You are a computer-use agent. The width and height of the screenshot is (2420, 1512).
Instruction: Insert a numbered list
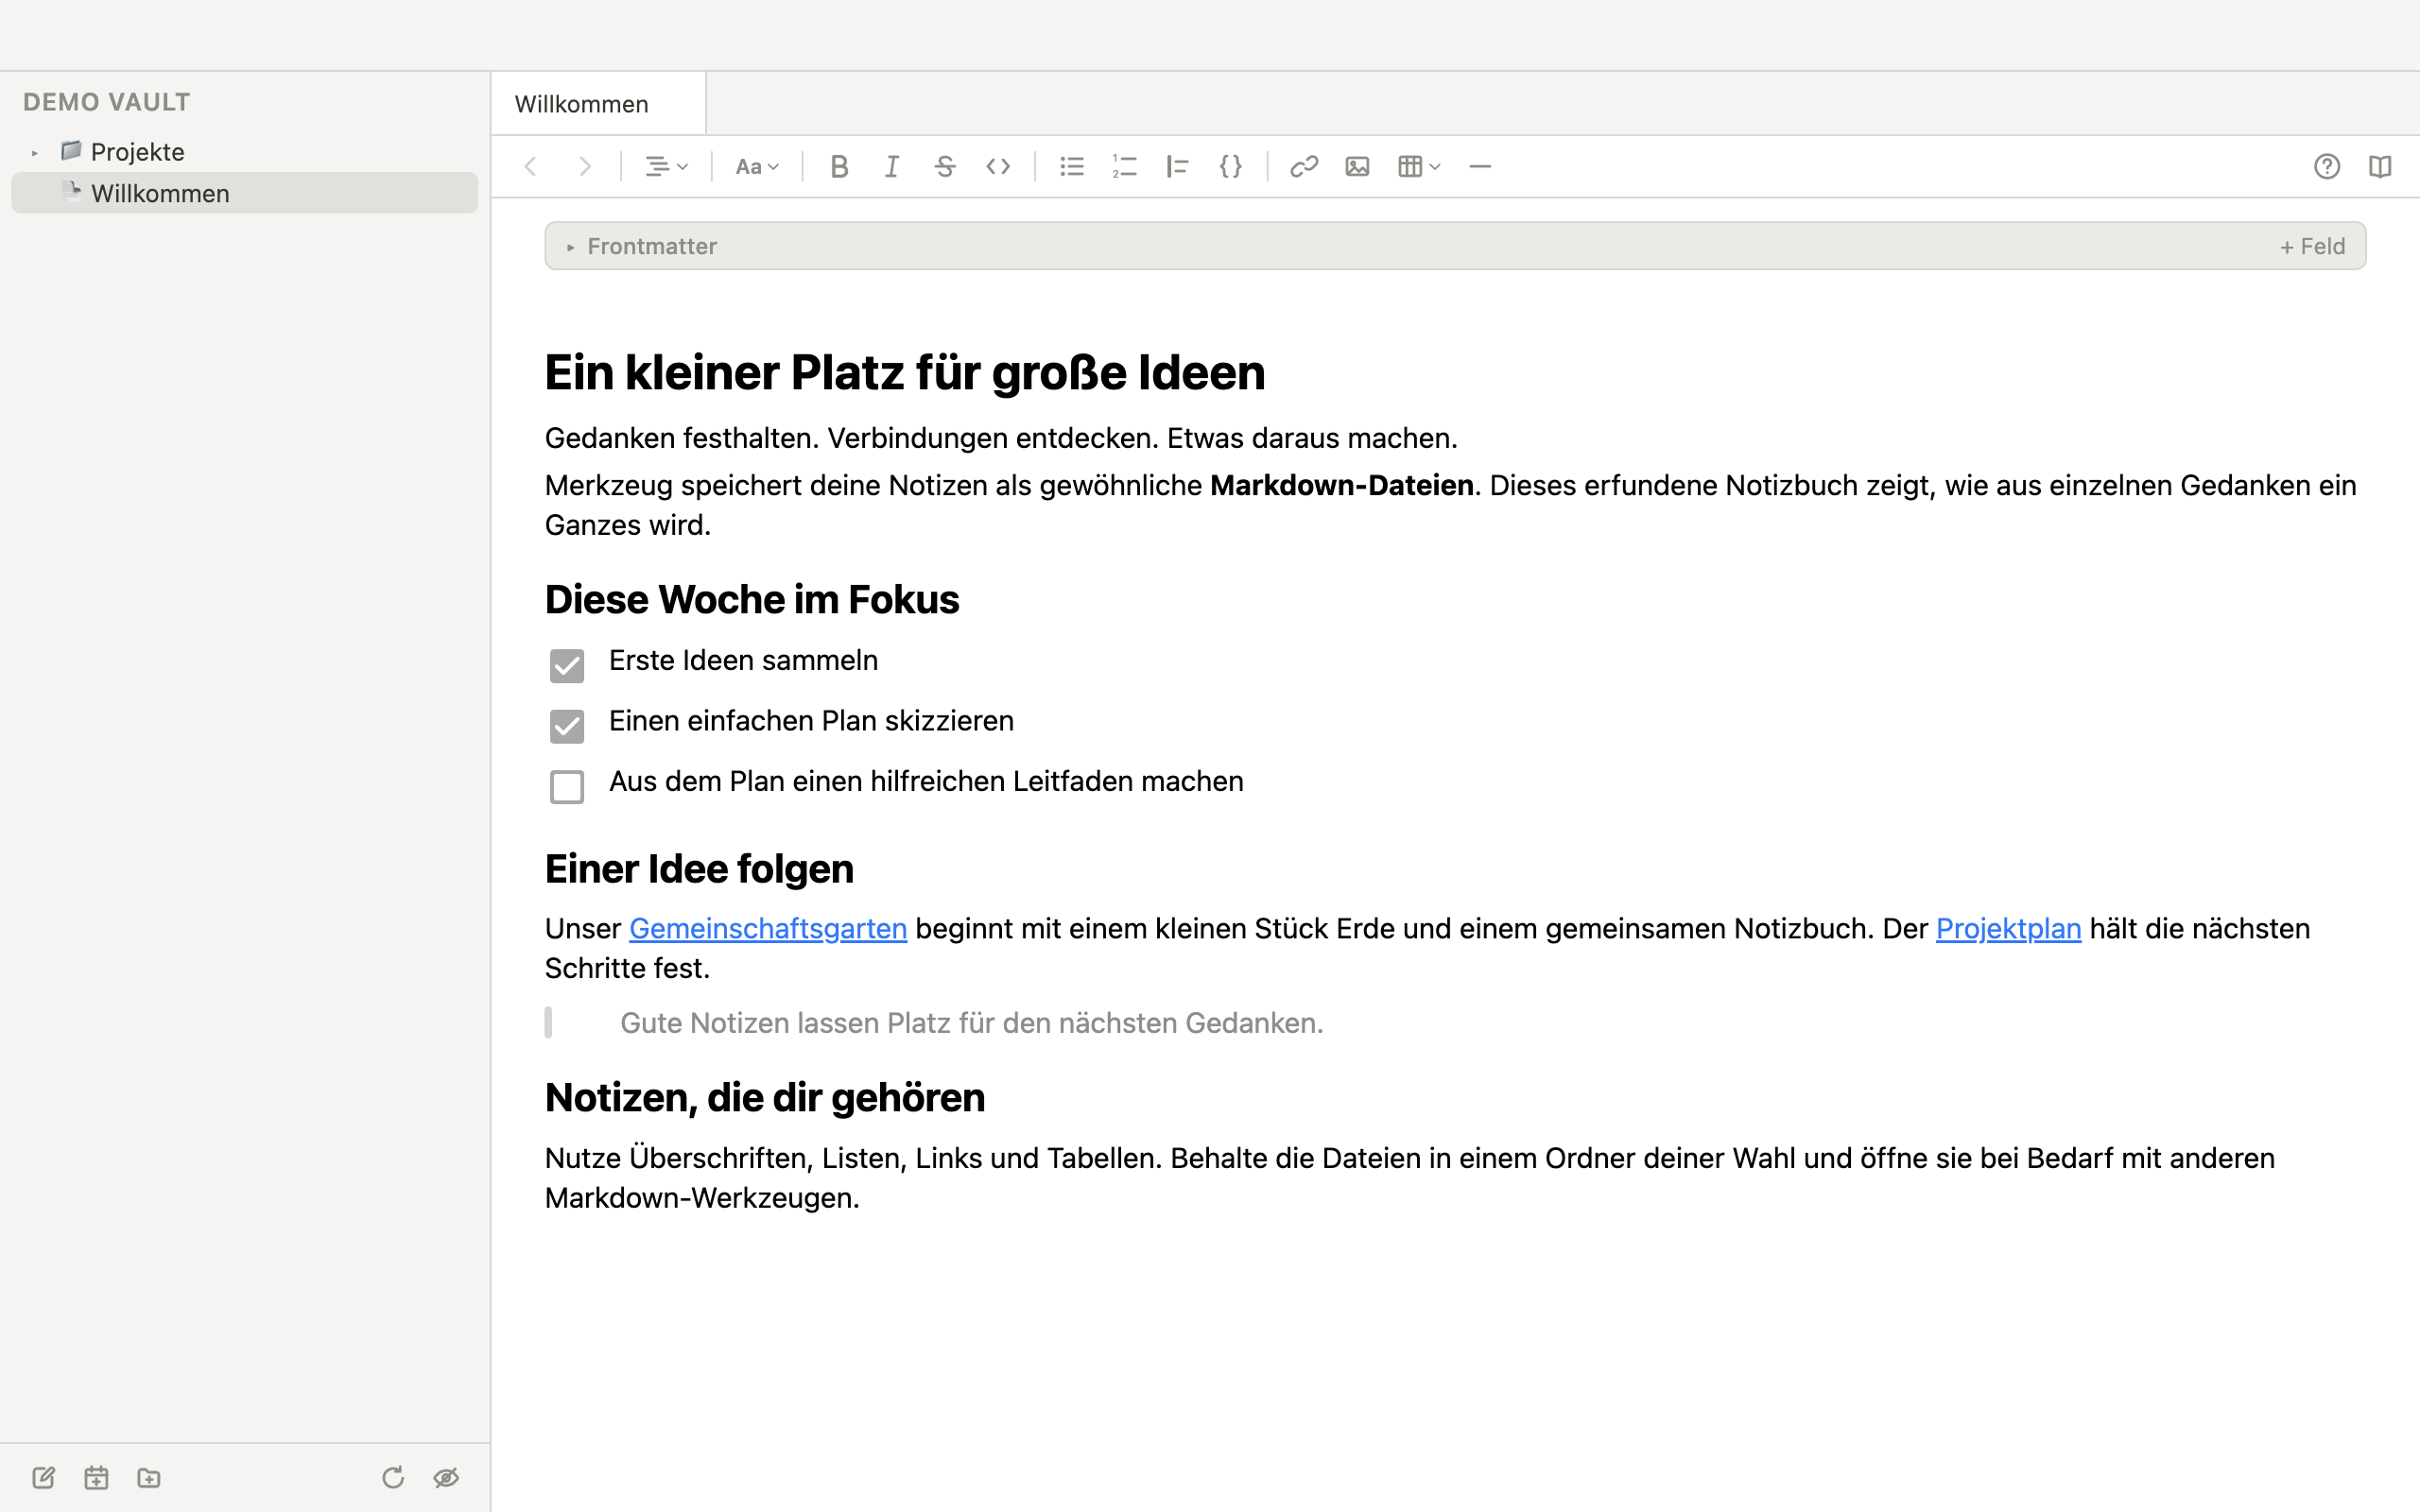click(x=1125, y=166)
